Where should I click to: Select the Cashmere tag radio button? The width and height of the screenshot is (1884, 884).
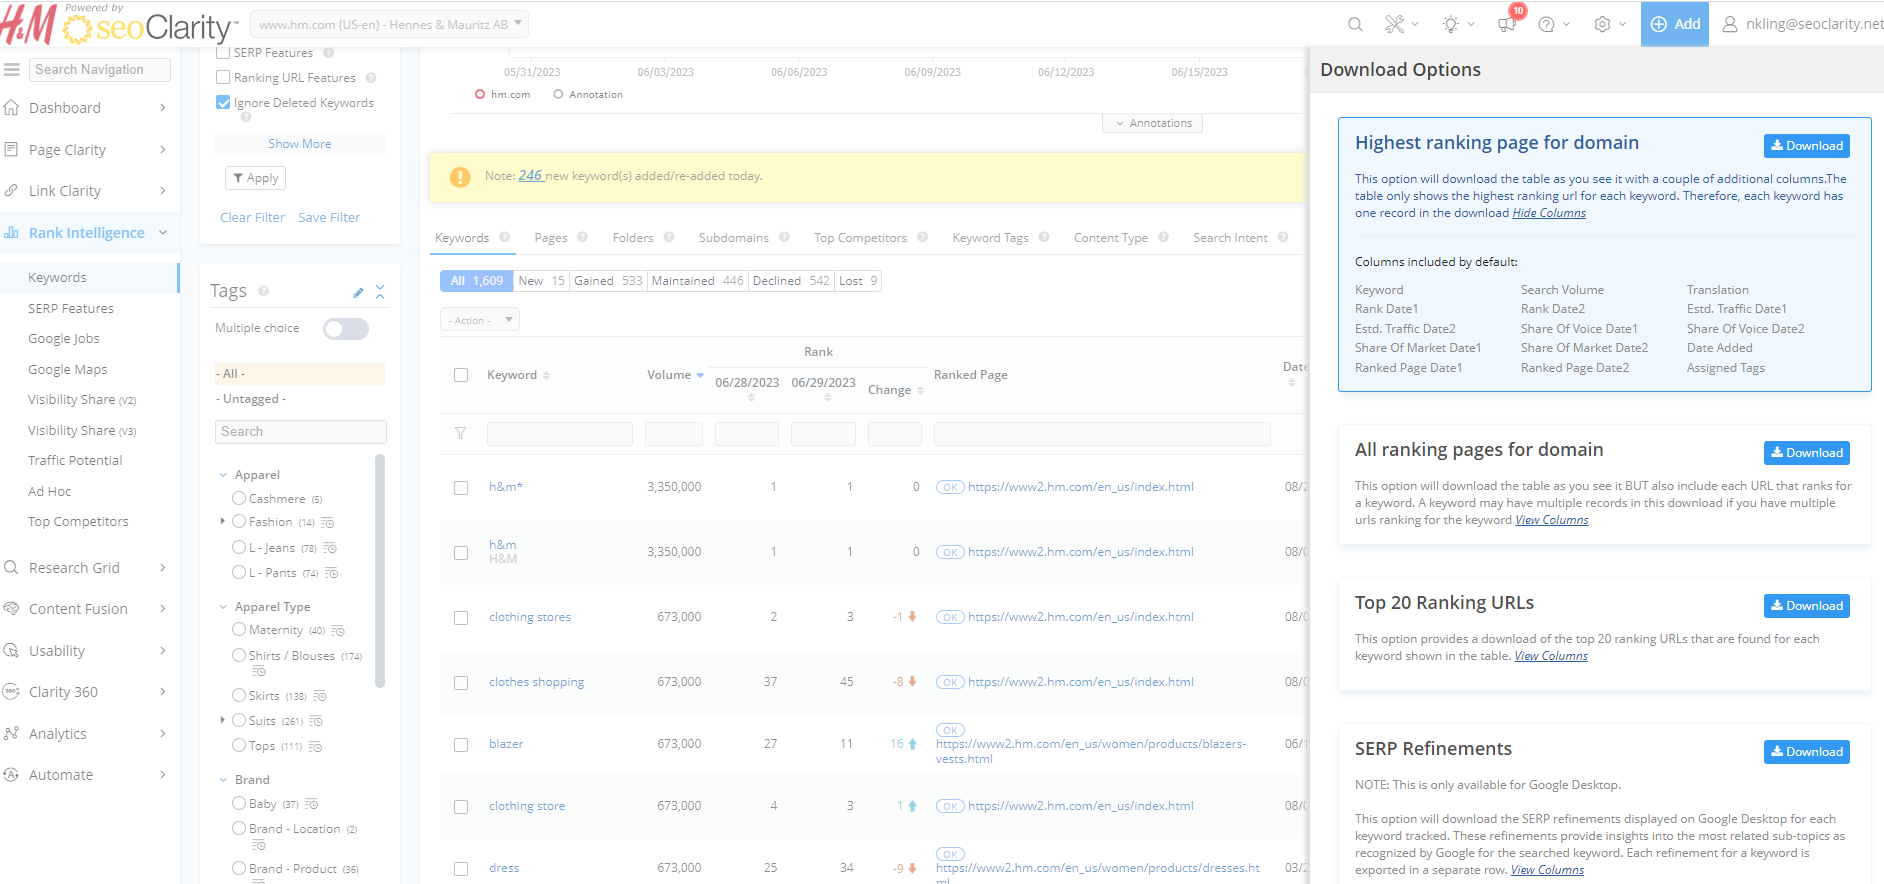[x=239, y=498]
